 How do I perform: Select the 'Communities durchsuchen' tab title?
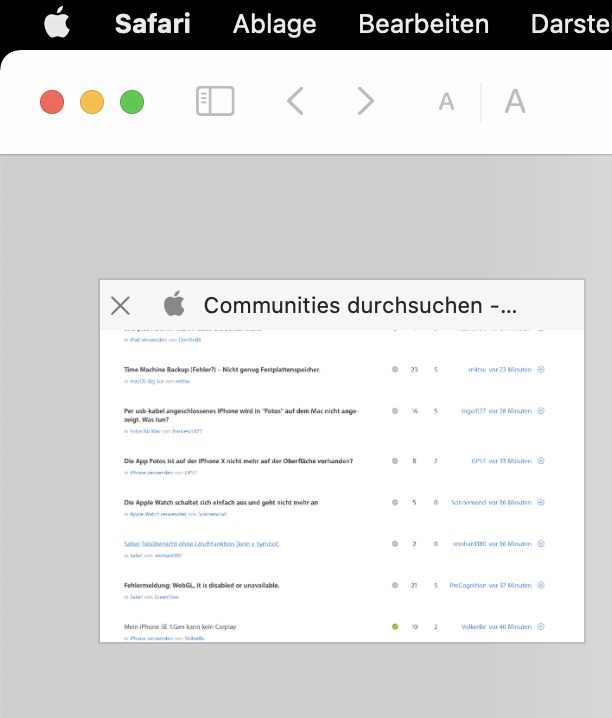360,305
